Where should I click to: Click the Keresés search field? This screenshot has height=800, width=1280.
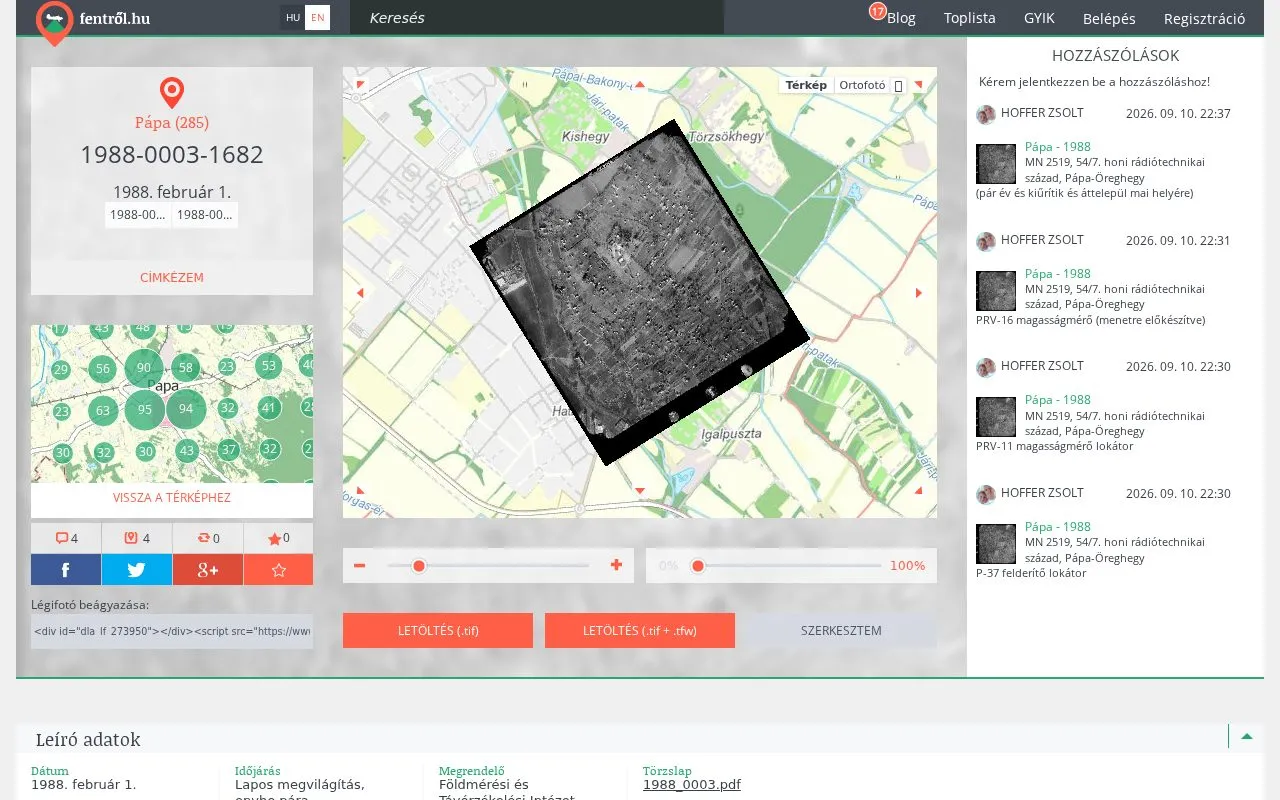(536, 17)
